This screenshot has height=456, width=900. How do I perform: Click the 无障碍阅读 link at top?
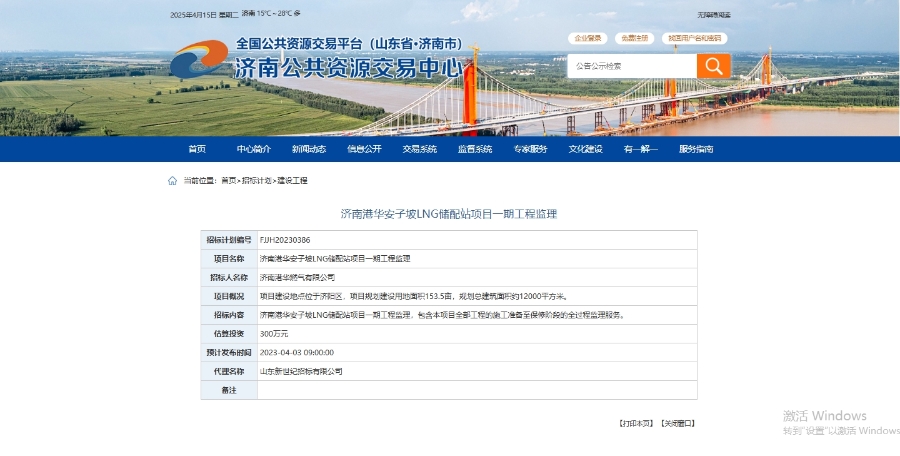714,15
